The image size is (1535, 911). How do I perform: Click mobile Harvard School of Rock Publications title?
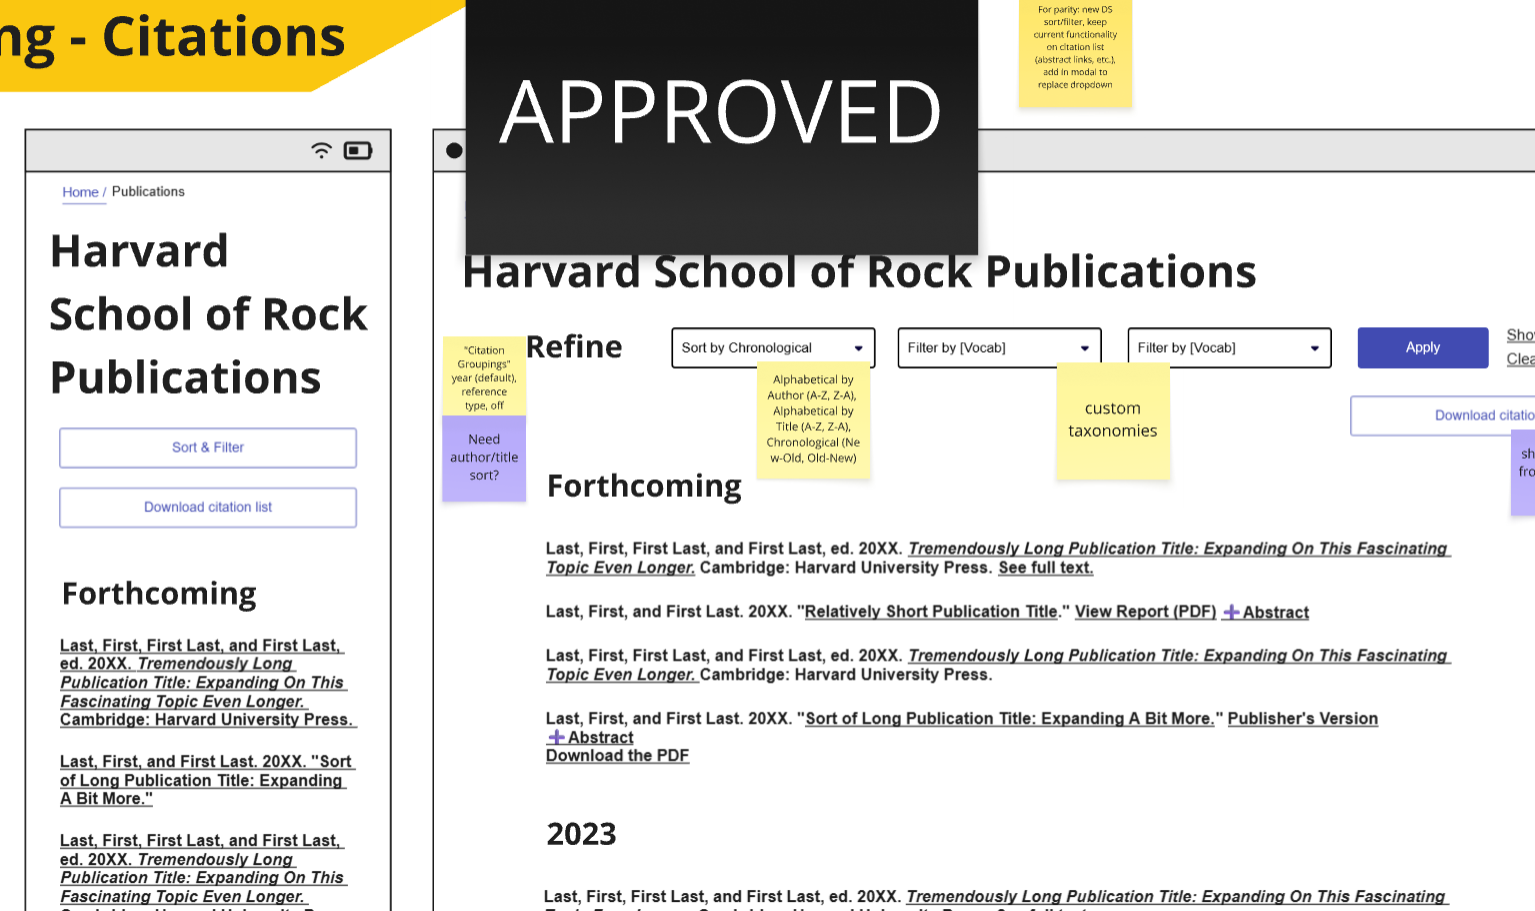(208, 314)
